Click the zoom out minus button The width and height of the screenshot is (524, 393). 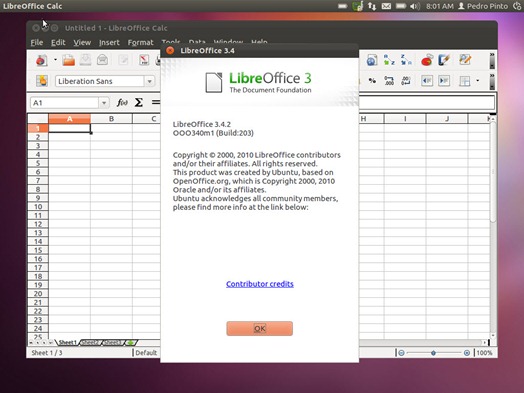401,353
